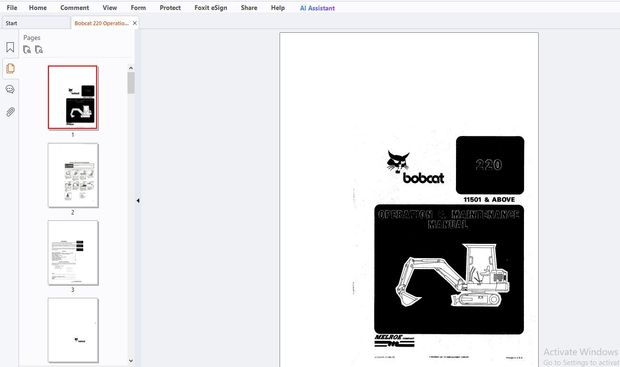Click the Operation & Maintenance Manual heading

pos(448,219)
